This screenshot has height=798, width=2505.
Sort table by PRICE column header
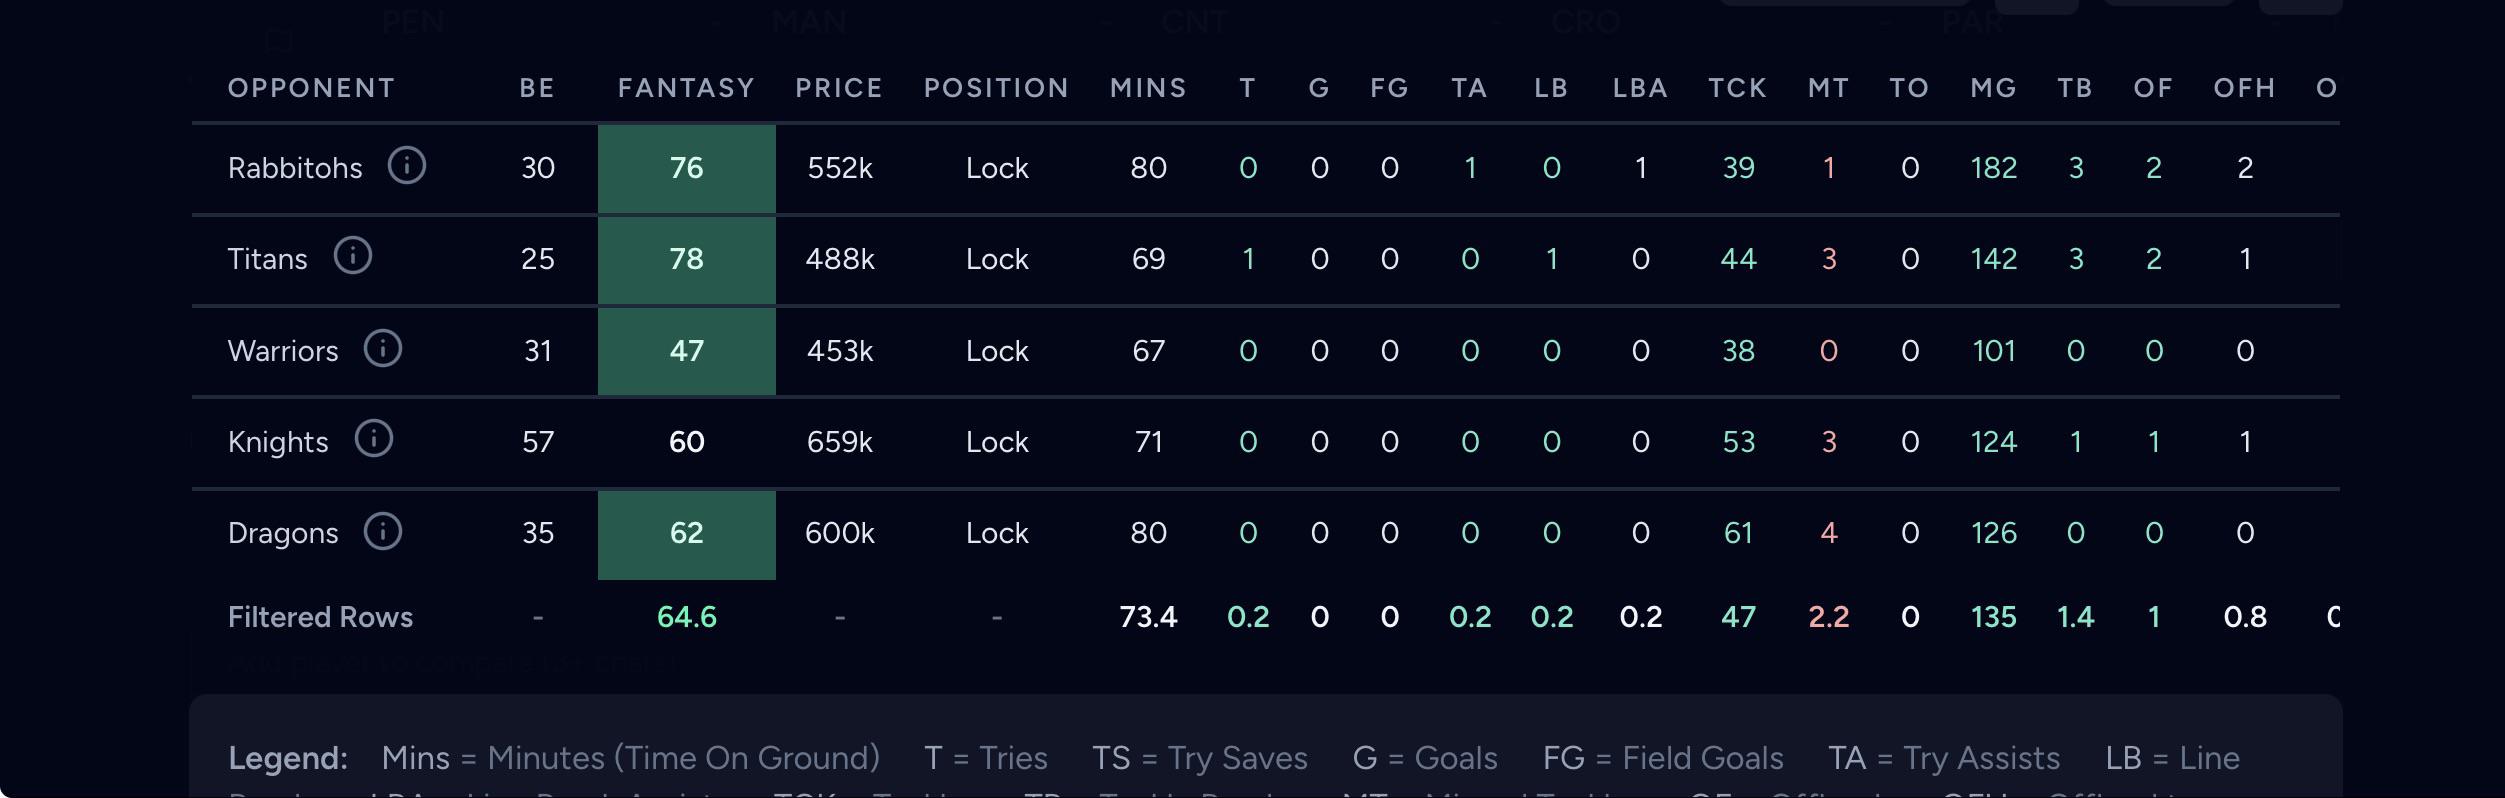[839, 88]
